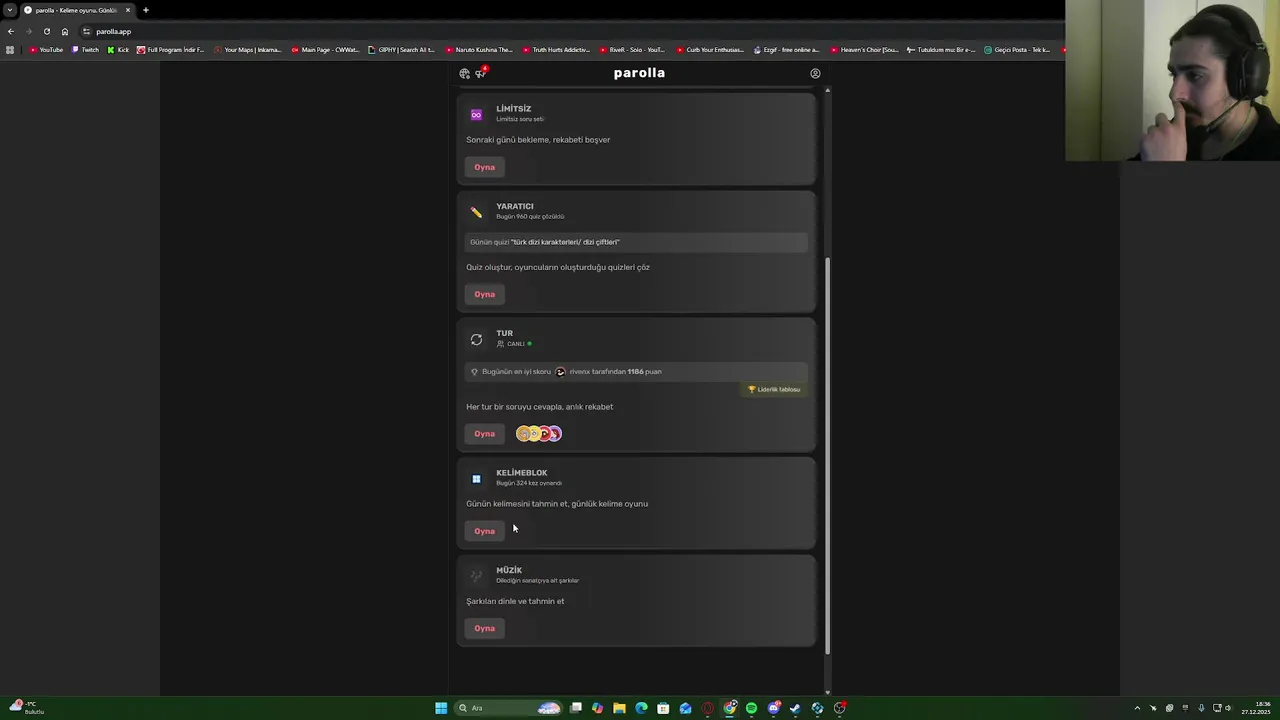
Task: Open Spotify from the taskbar
Action: click(751, 708)
